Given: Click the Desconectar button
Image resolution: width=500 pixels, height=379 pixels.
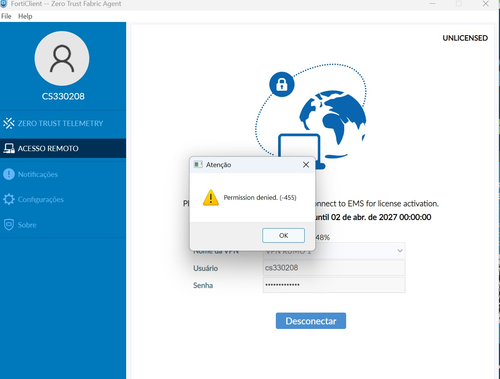Looking at the screenshot, I should 311,321.
